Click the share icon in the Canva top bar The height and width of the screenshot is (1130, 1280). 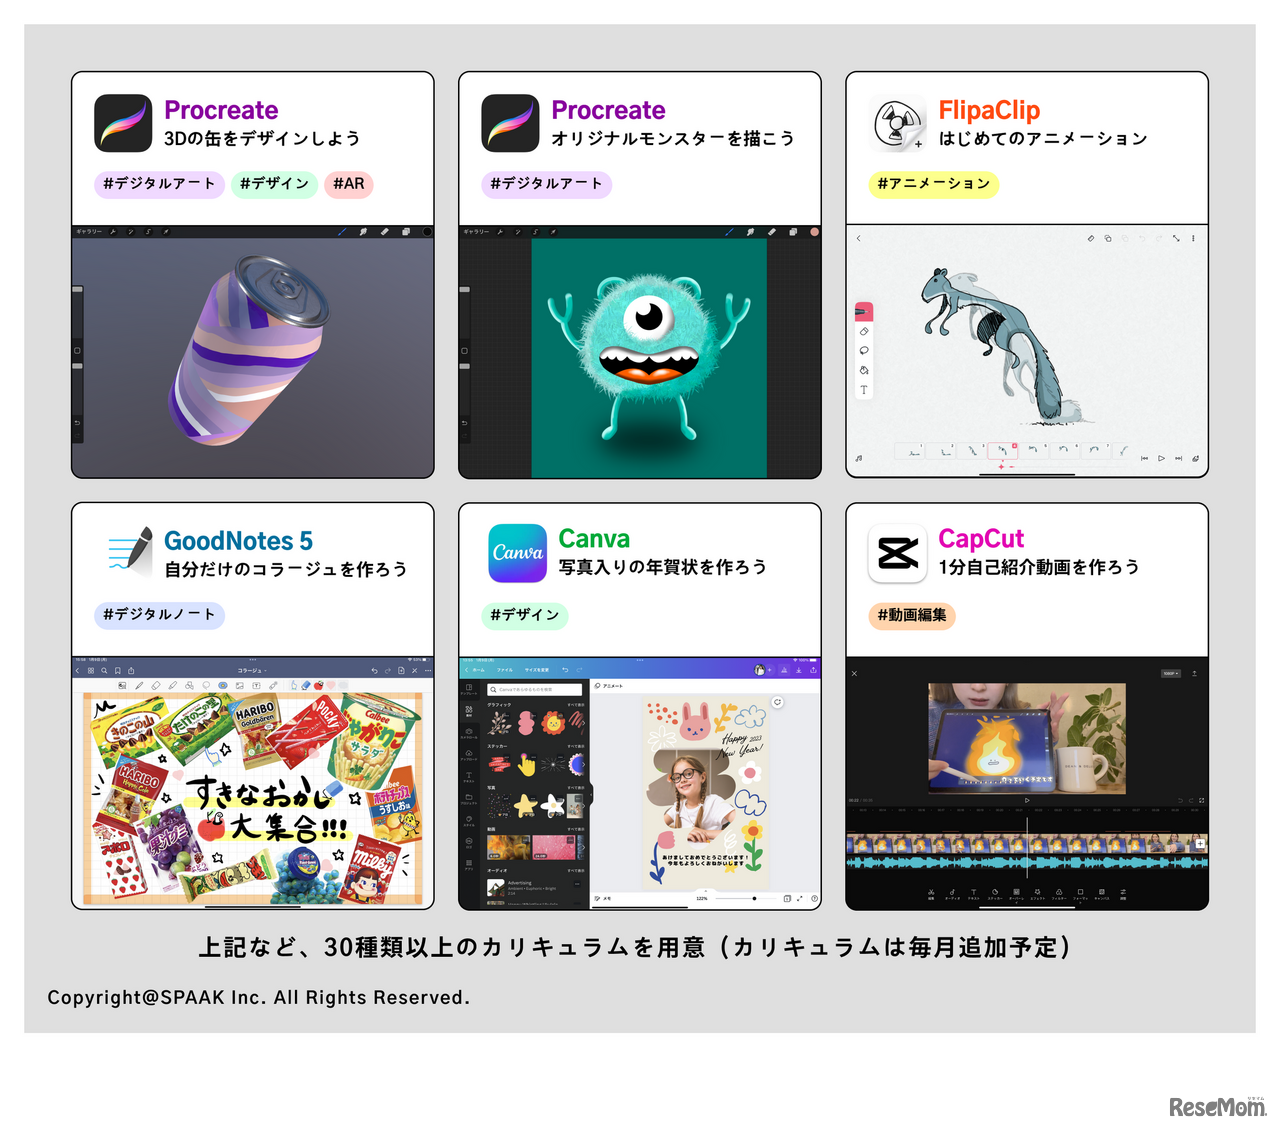813,670
